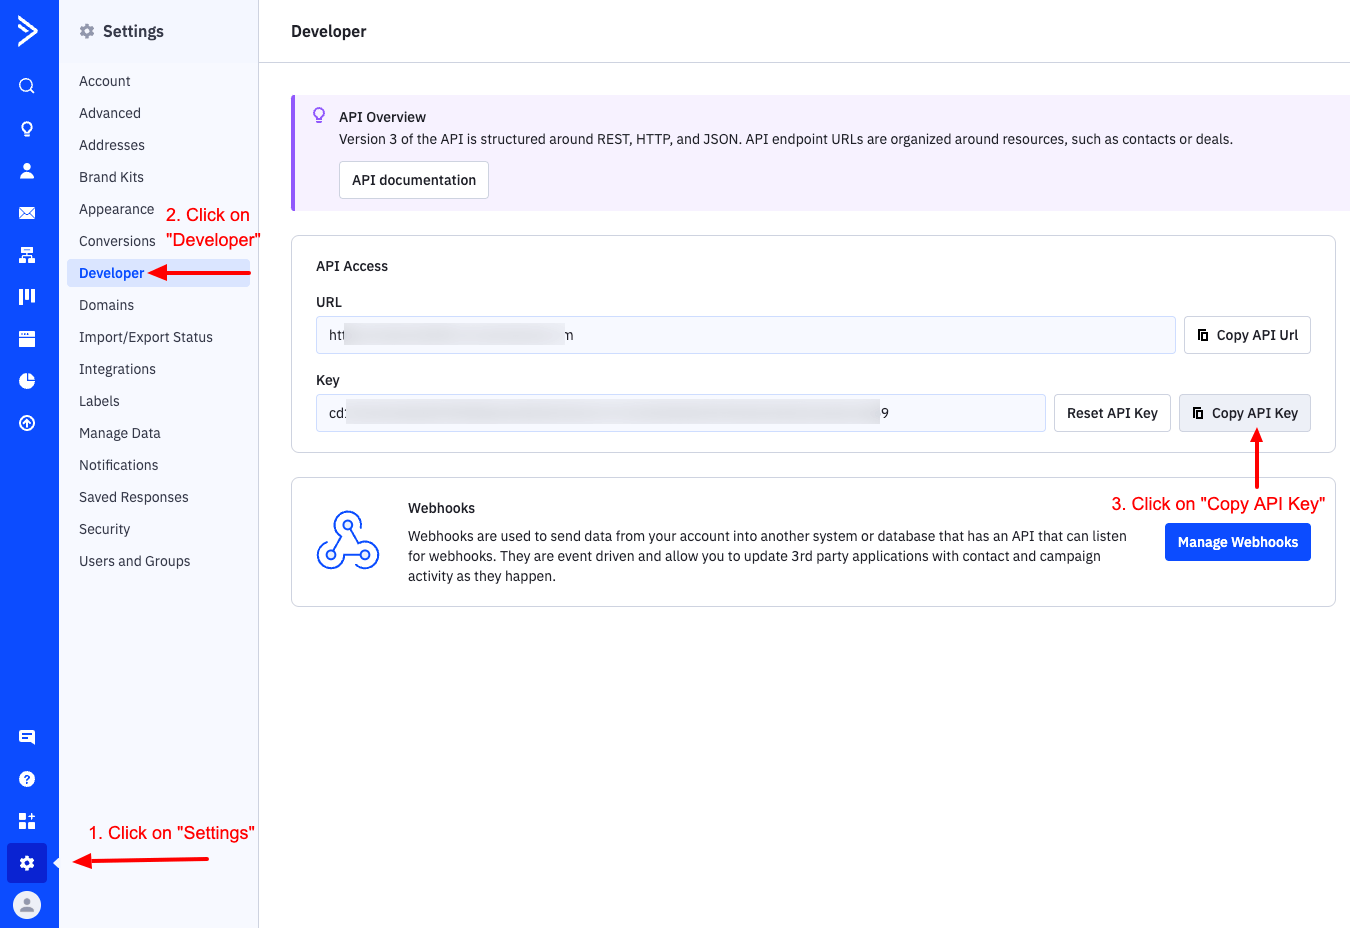
Task: Click the webhooks logo icon
Action: click(x=348, y=540)
